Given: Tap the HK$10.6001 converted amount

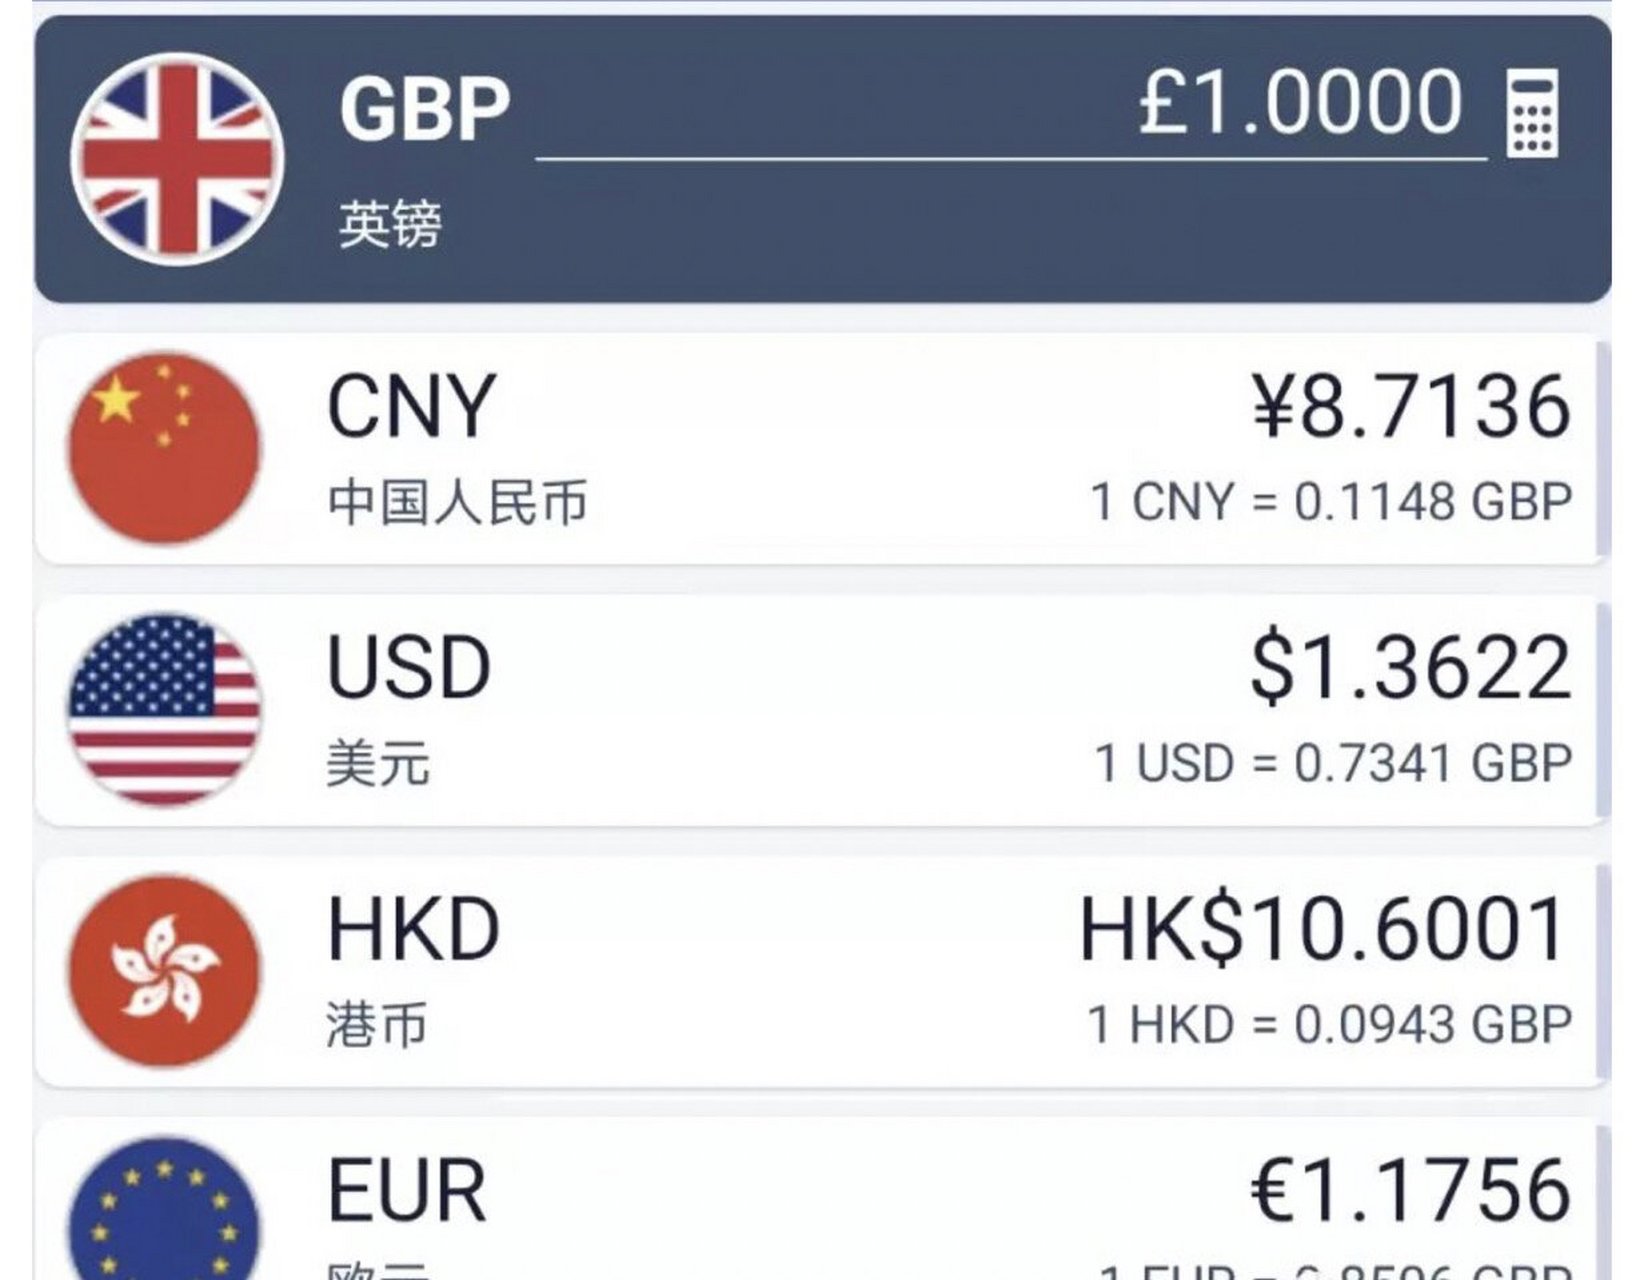Looking at the screenshot, I should click(x=1323, y=930).
